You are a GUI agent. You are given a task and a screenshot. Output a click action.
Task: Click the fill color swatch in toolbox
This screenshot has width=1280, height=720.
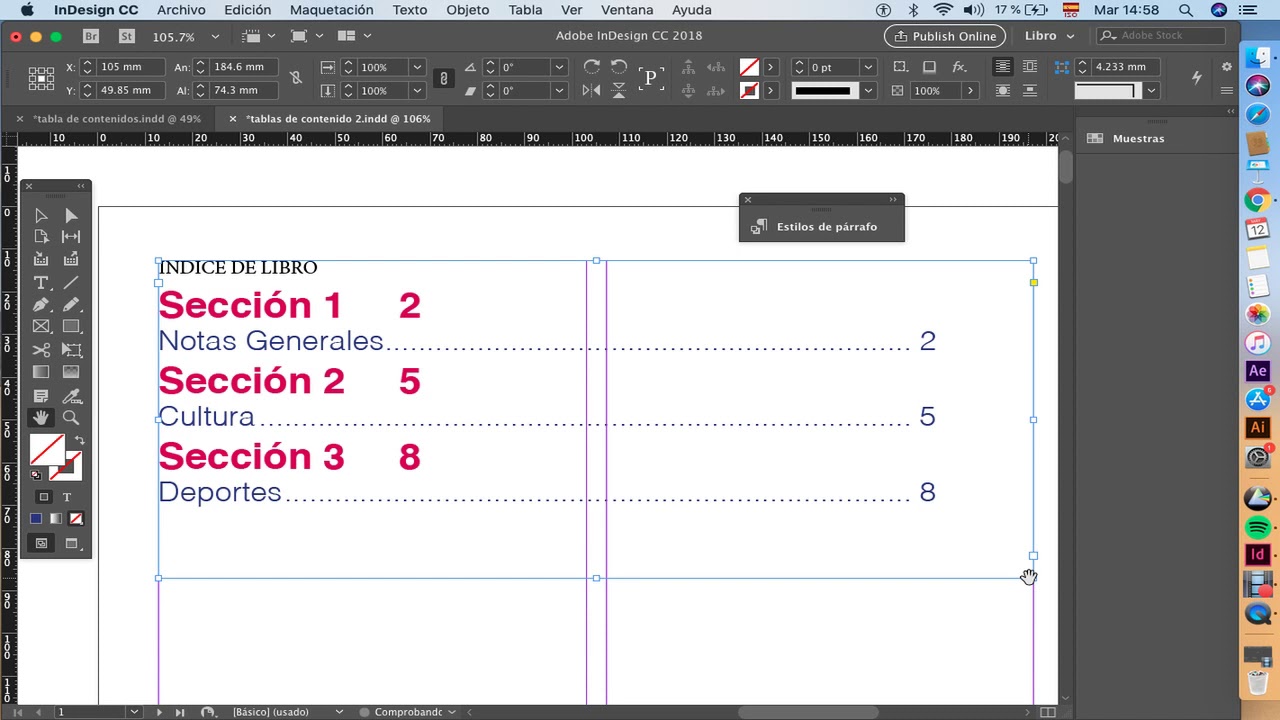tap(47, 451)
